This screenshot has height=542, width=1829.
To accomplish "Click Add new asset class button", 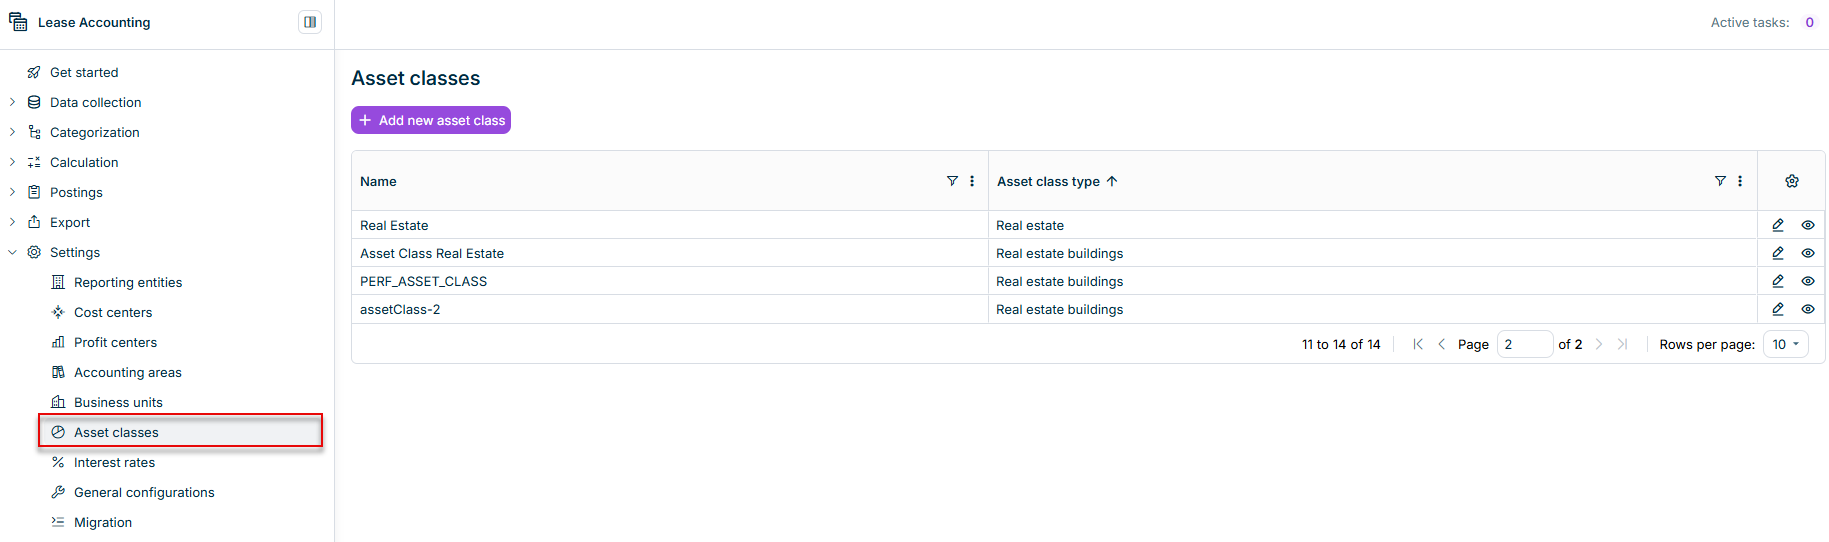I will [431, 120].
